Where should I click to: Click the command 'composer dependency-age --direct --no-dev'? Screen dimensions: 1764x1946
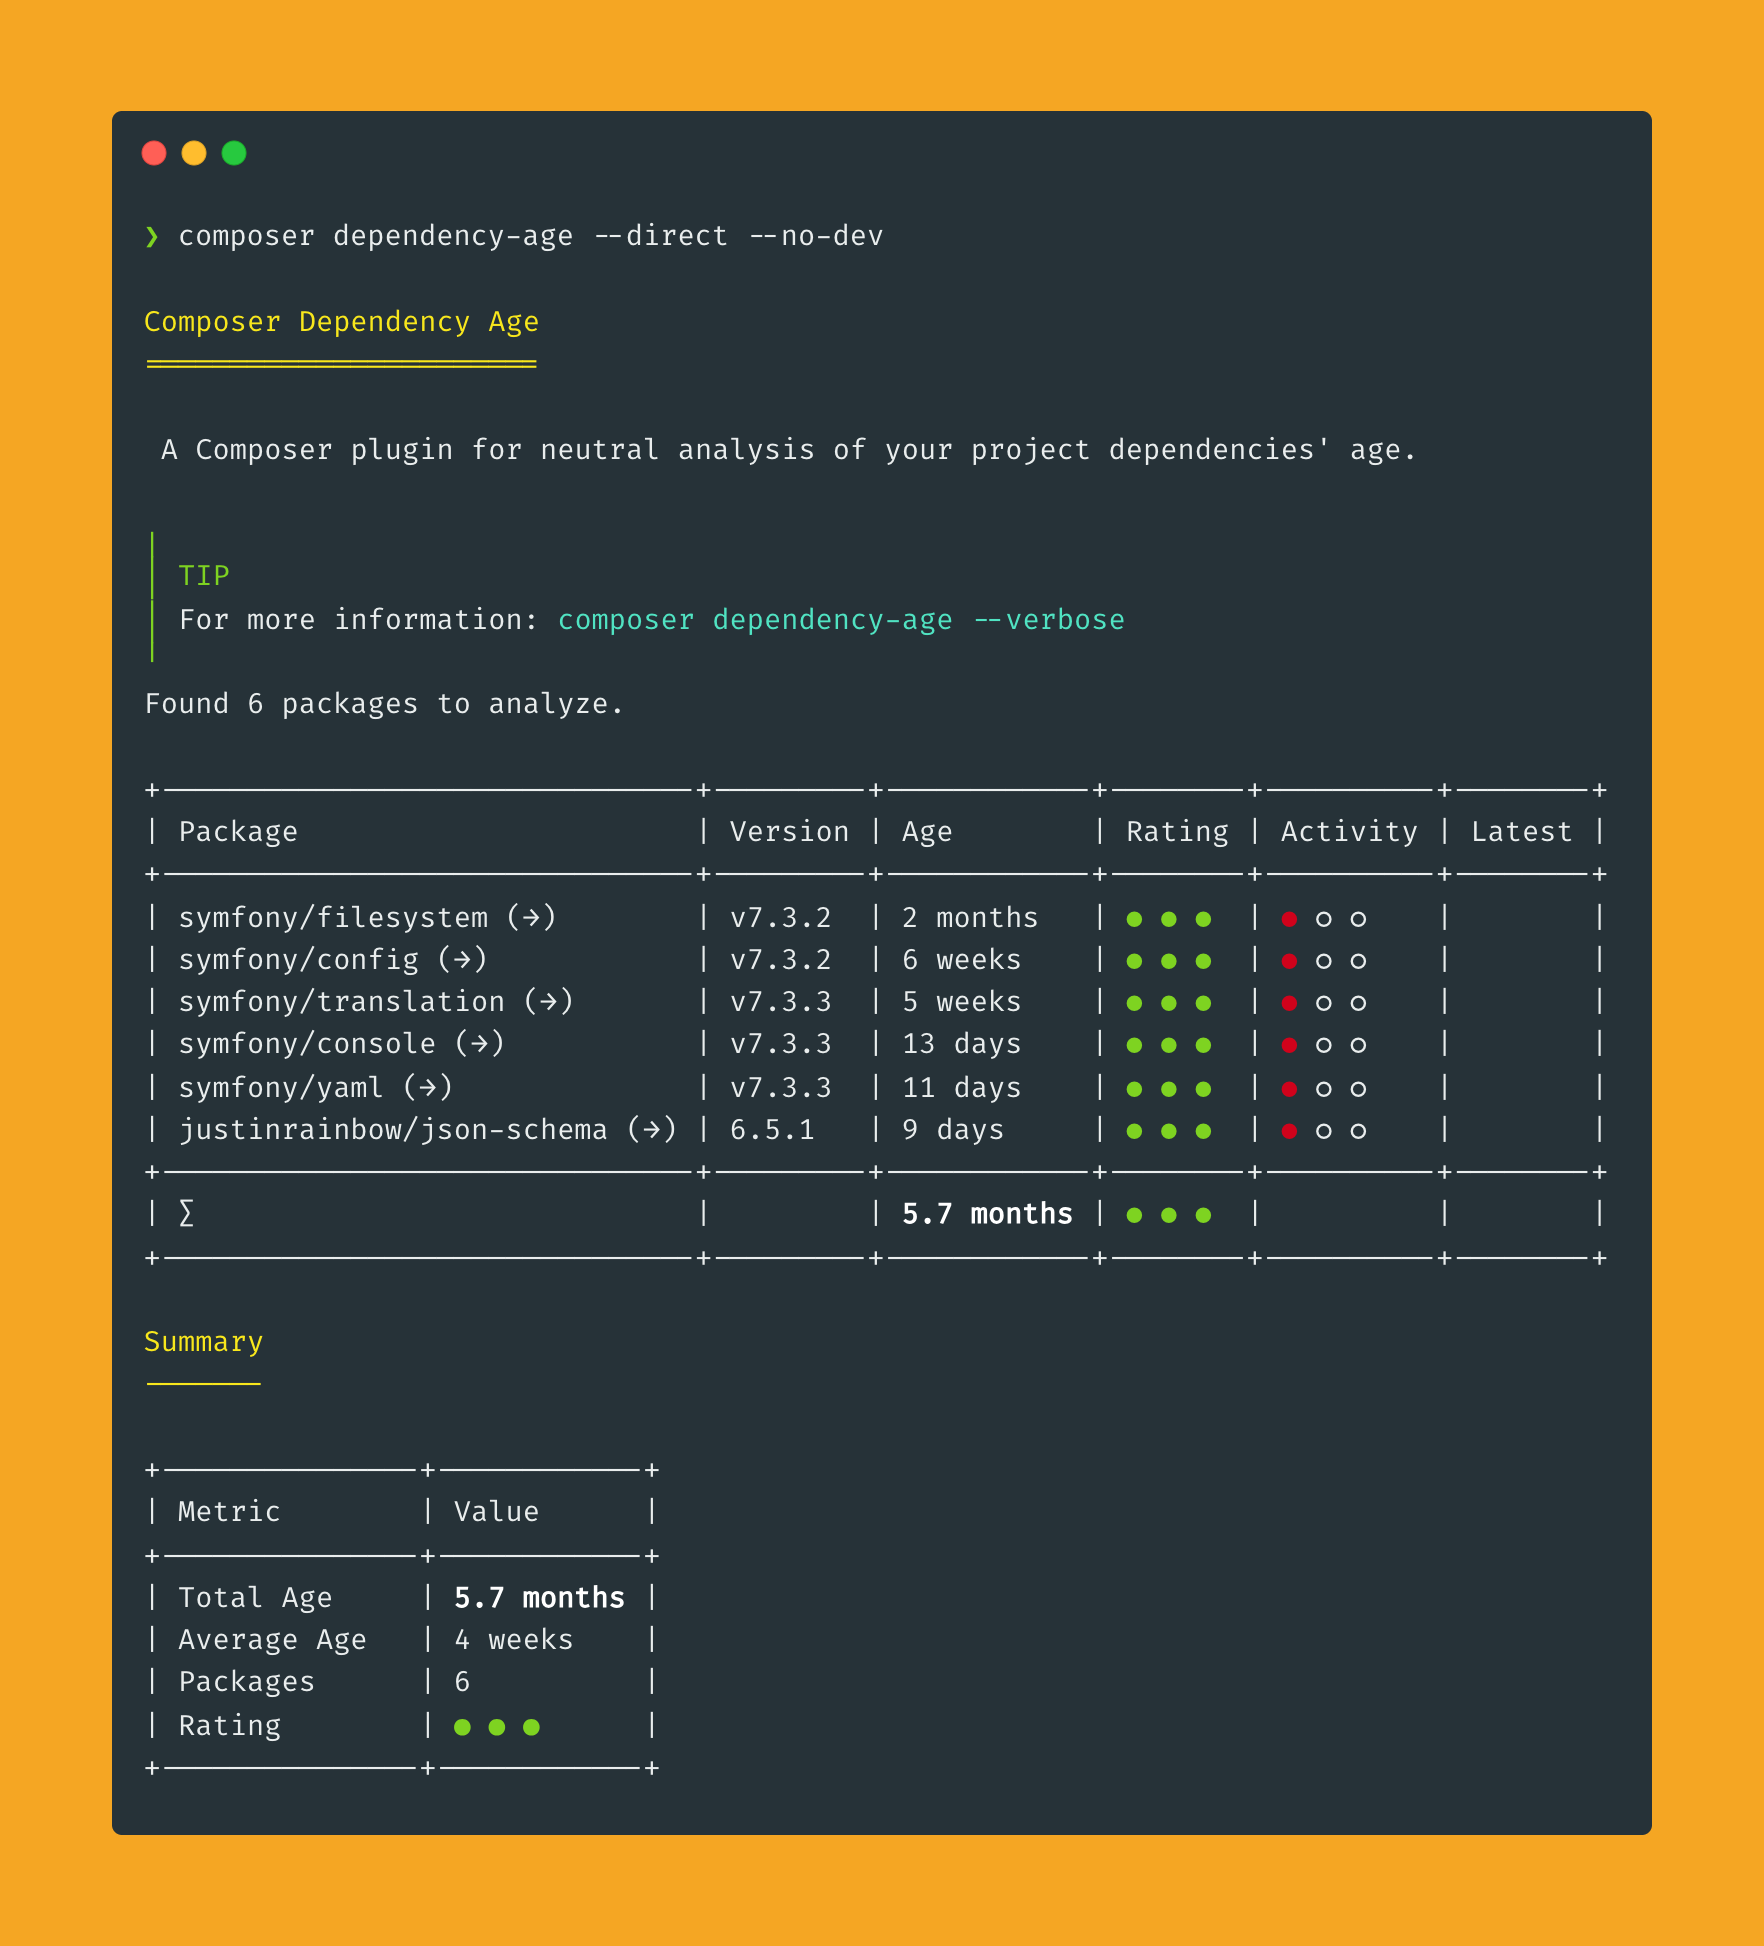tap(531, 236)
